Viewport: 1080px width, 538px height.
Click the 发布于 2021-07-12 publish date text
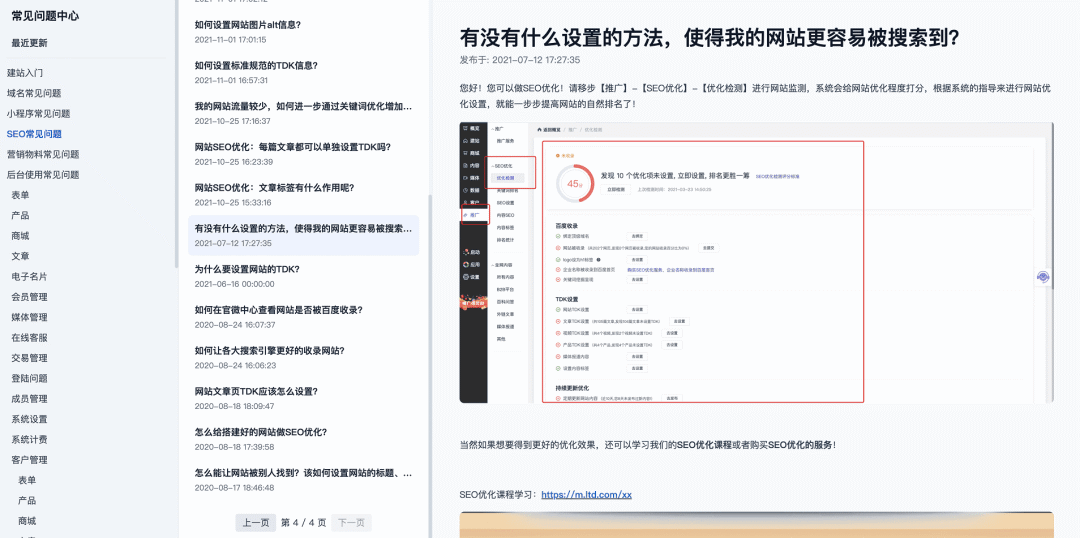pos(520,60)
